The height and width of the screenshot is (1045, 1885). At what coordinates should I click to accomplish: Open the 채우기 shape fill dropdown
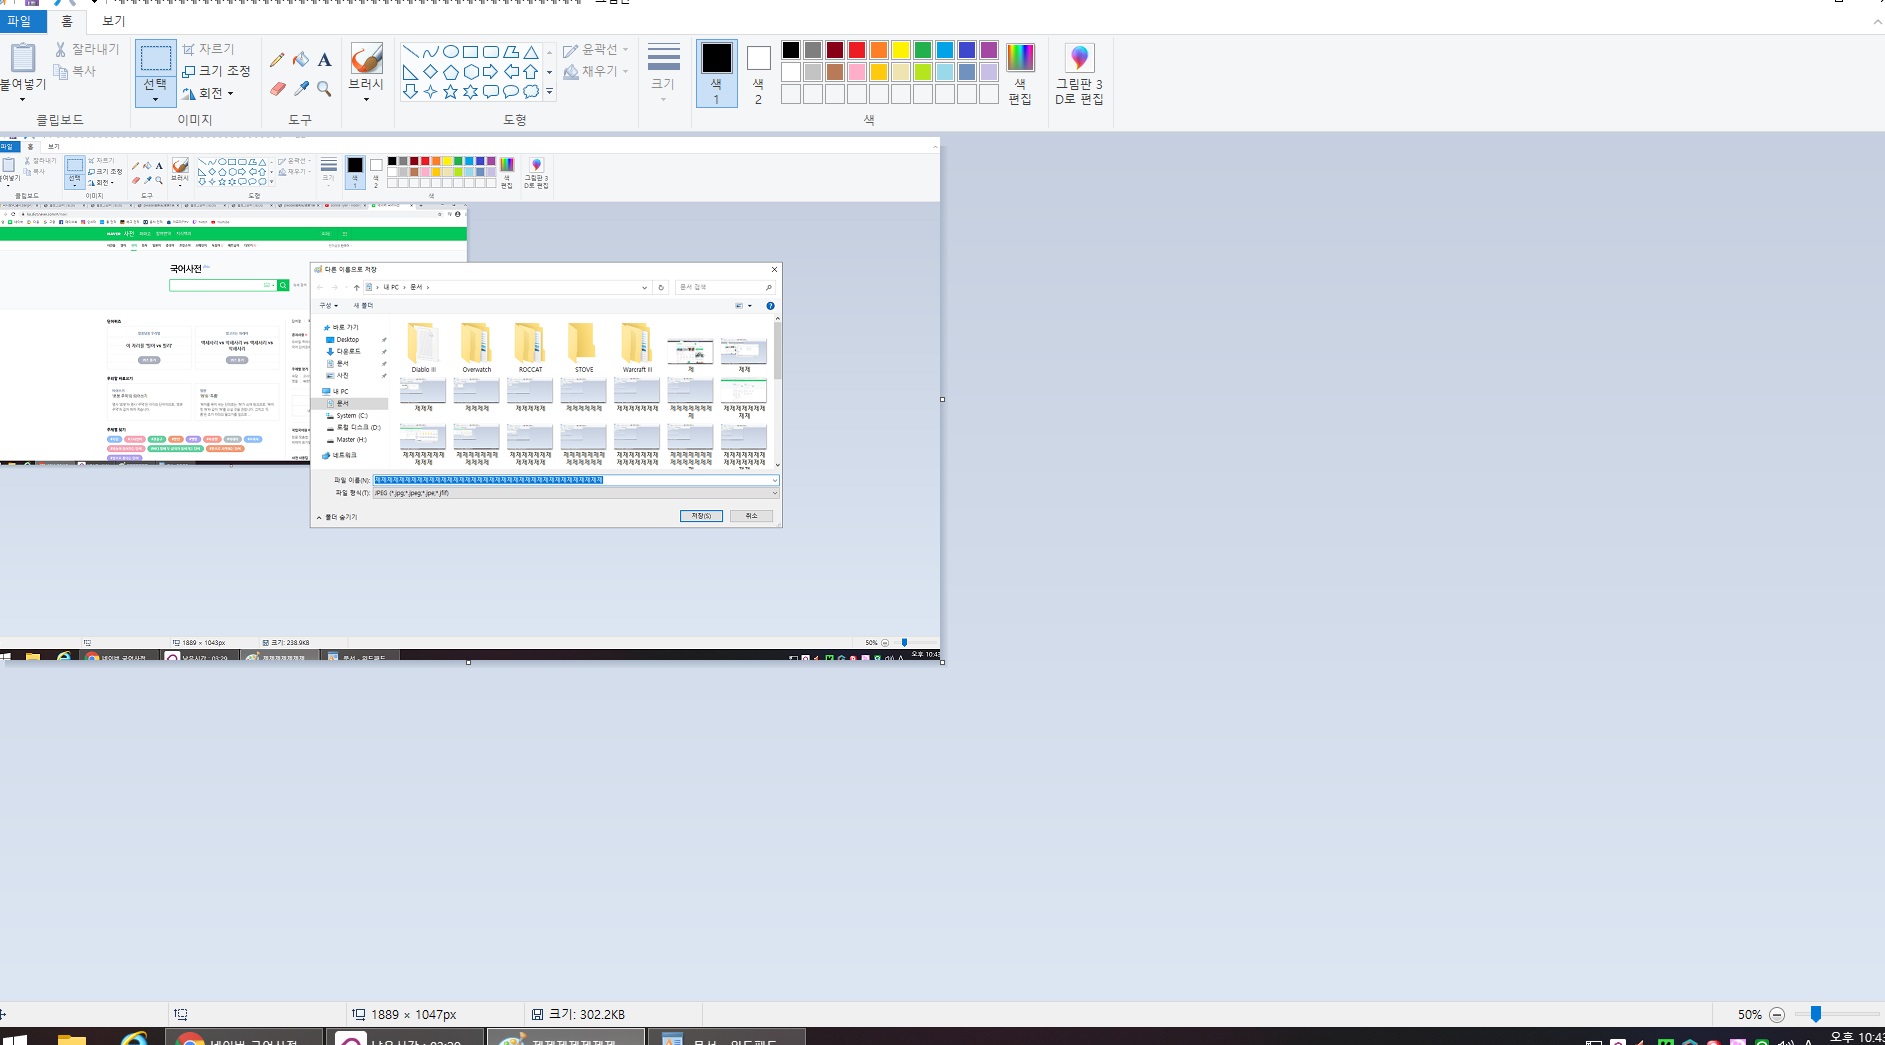tap(596, 71)
